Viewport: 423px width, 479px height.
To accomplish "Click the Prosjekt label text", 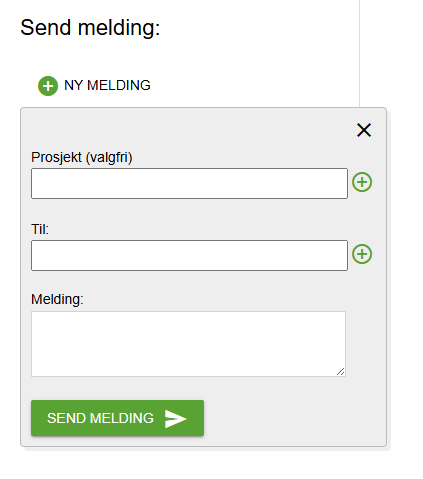I will (56, 157).
